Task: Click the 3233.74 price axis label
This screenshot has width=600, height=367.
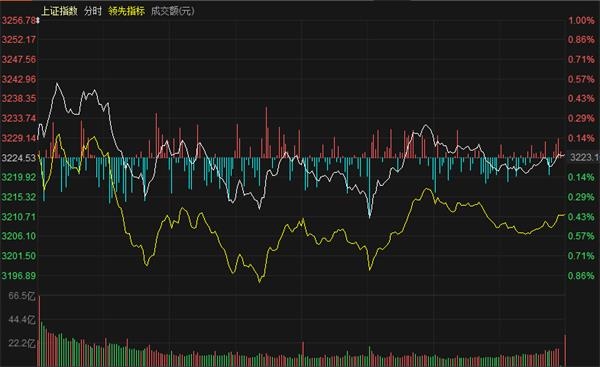Action: (19, 118)
